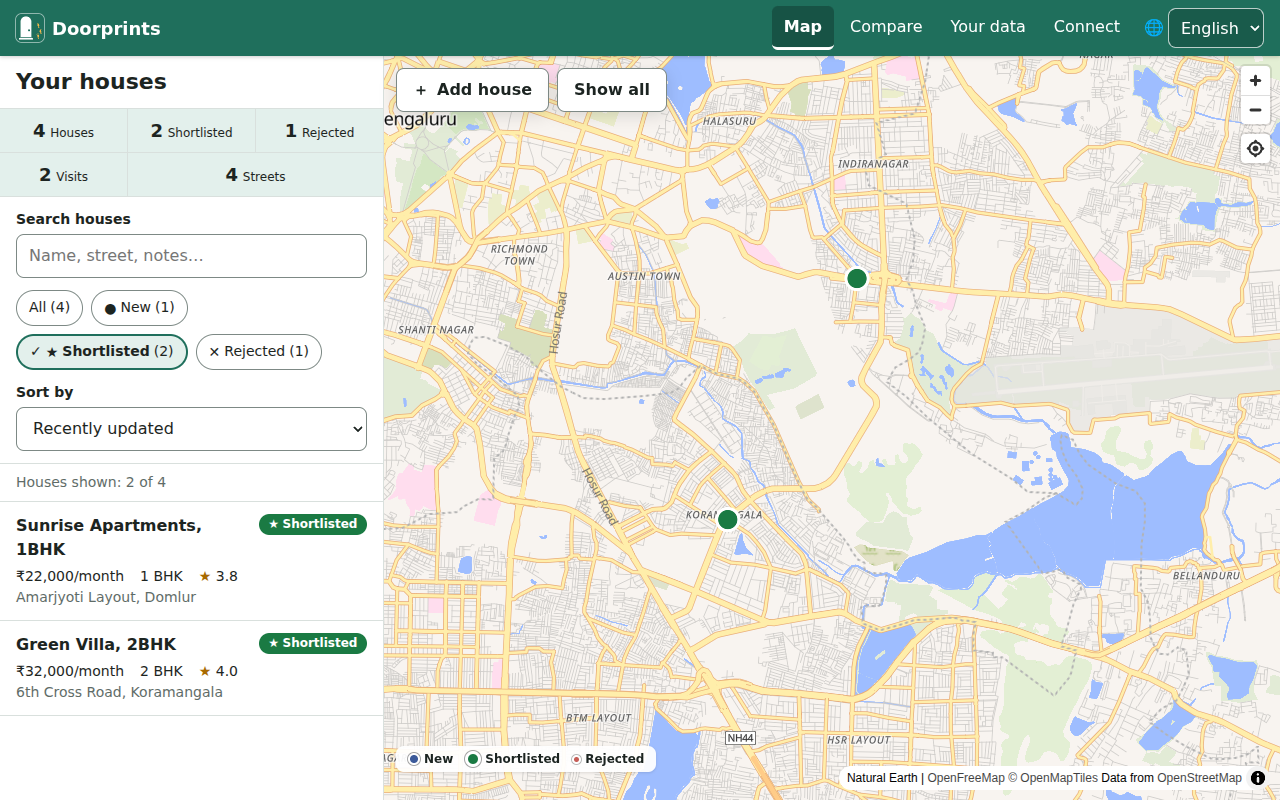Click the globe language icon
Image resolution: width=1280 pixels, height=800 pixels.
(x=1154, y=28)
